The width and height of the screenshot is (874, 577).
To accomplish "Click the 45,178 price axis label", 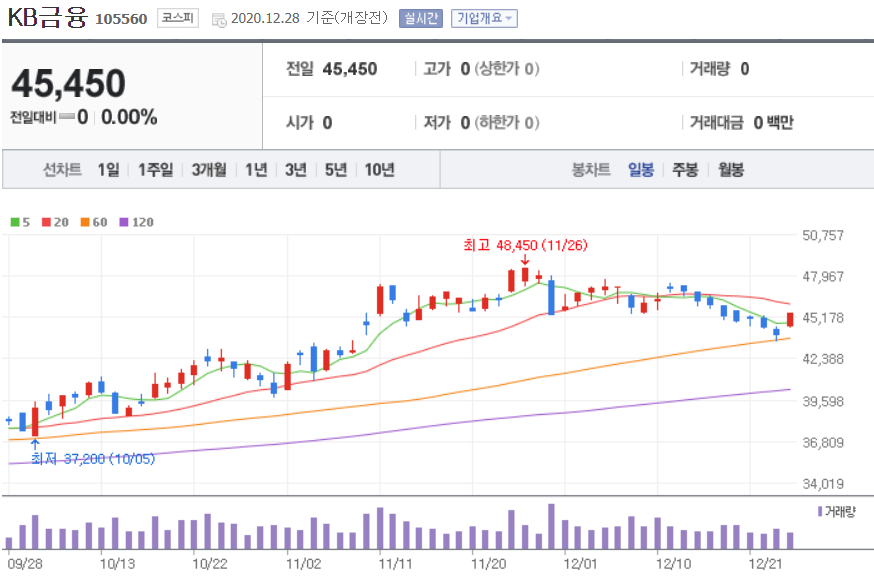I will coord(823,318).
